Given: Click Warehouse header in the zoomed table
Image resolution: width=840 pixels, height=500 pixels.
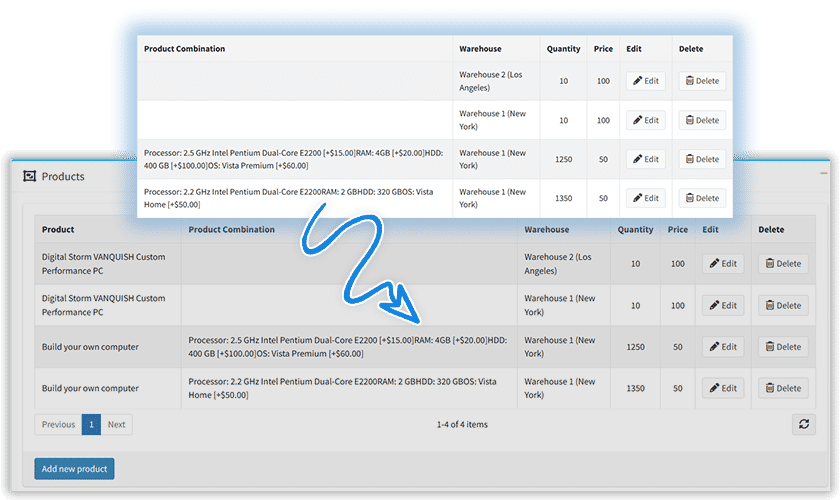Looking at the screenshot, I should coord(480,49).
